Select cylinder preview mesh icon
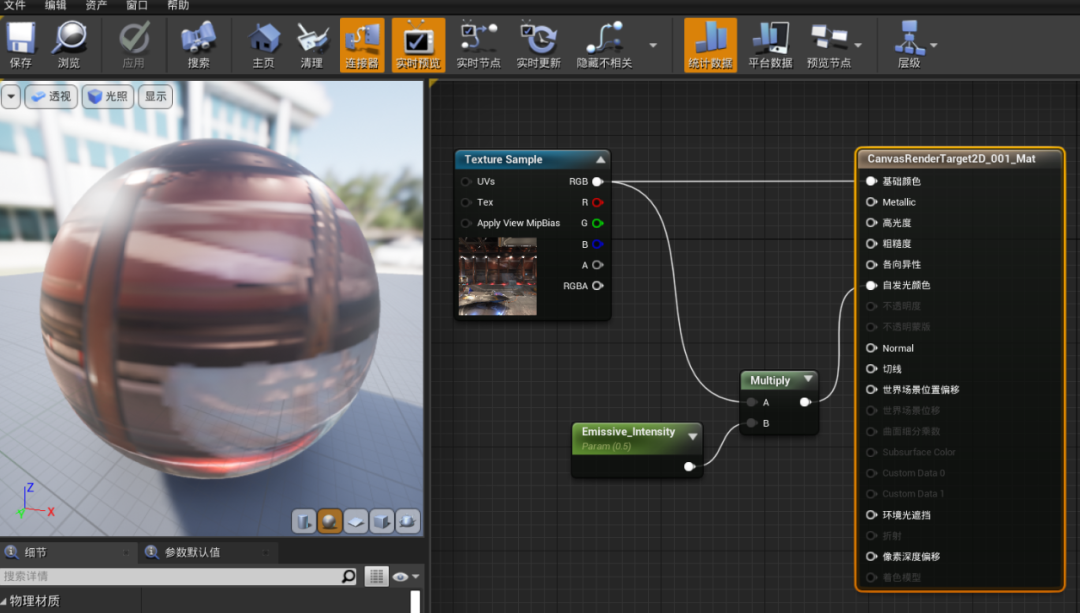 coord(304,521)
